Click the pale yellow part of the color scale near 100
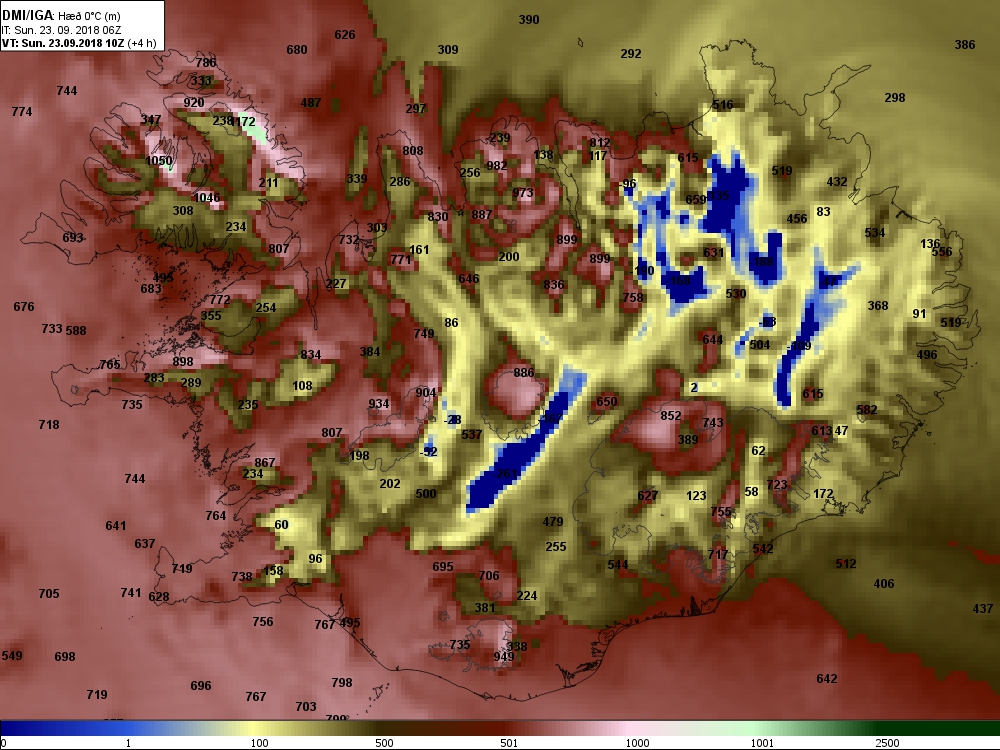The width and height of the screenshot is (1000, 750). coord(255,728)
